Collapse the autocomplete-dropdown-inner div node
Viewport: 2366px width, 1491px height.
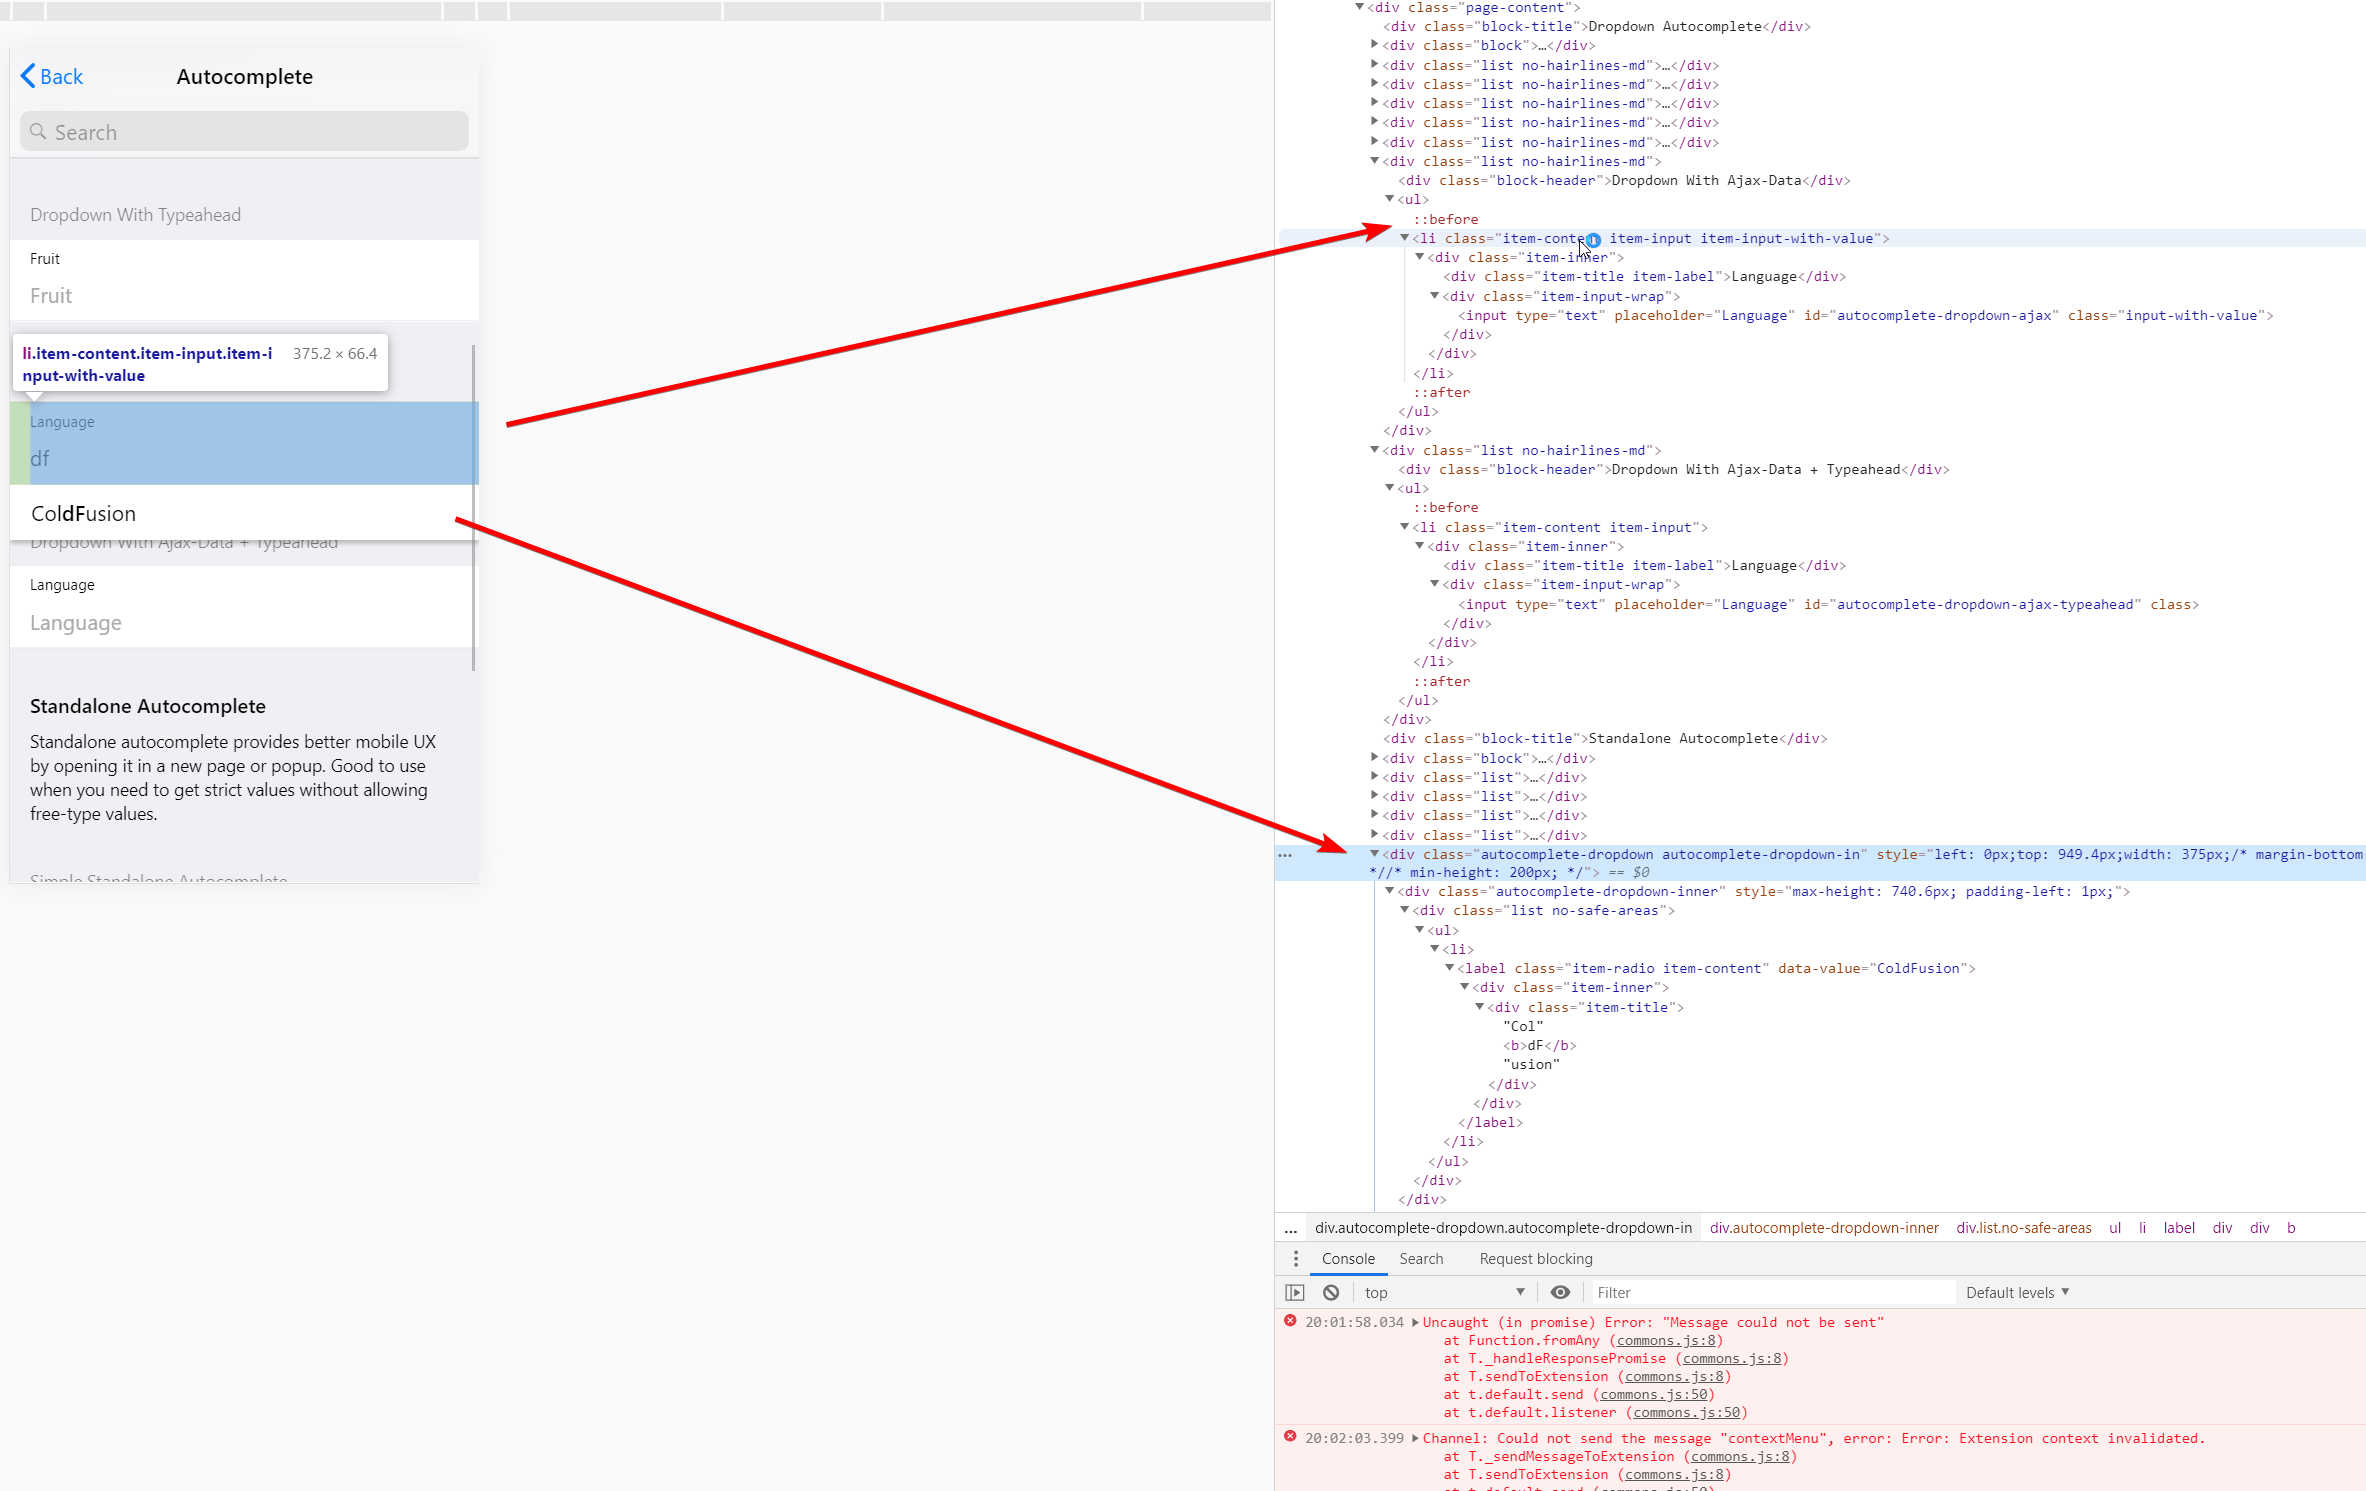pyautogui.click(x=1389, y=891)
